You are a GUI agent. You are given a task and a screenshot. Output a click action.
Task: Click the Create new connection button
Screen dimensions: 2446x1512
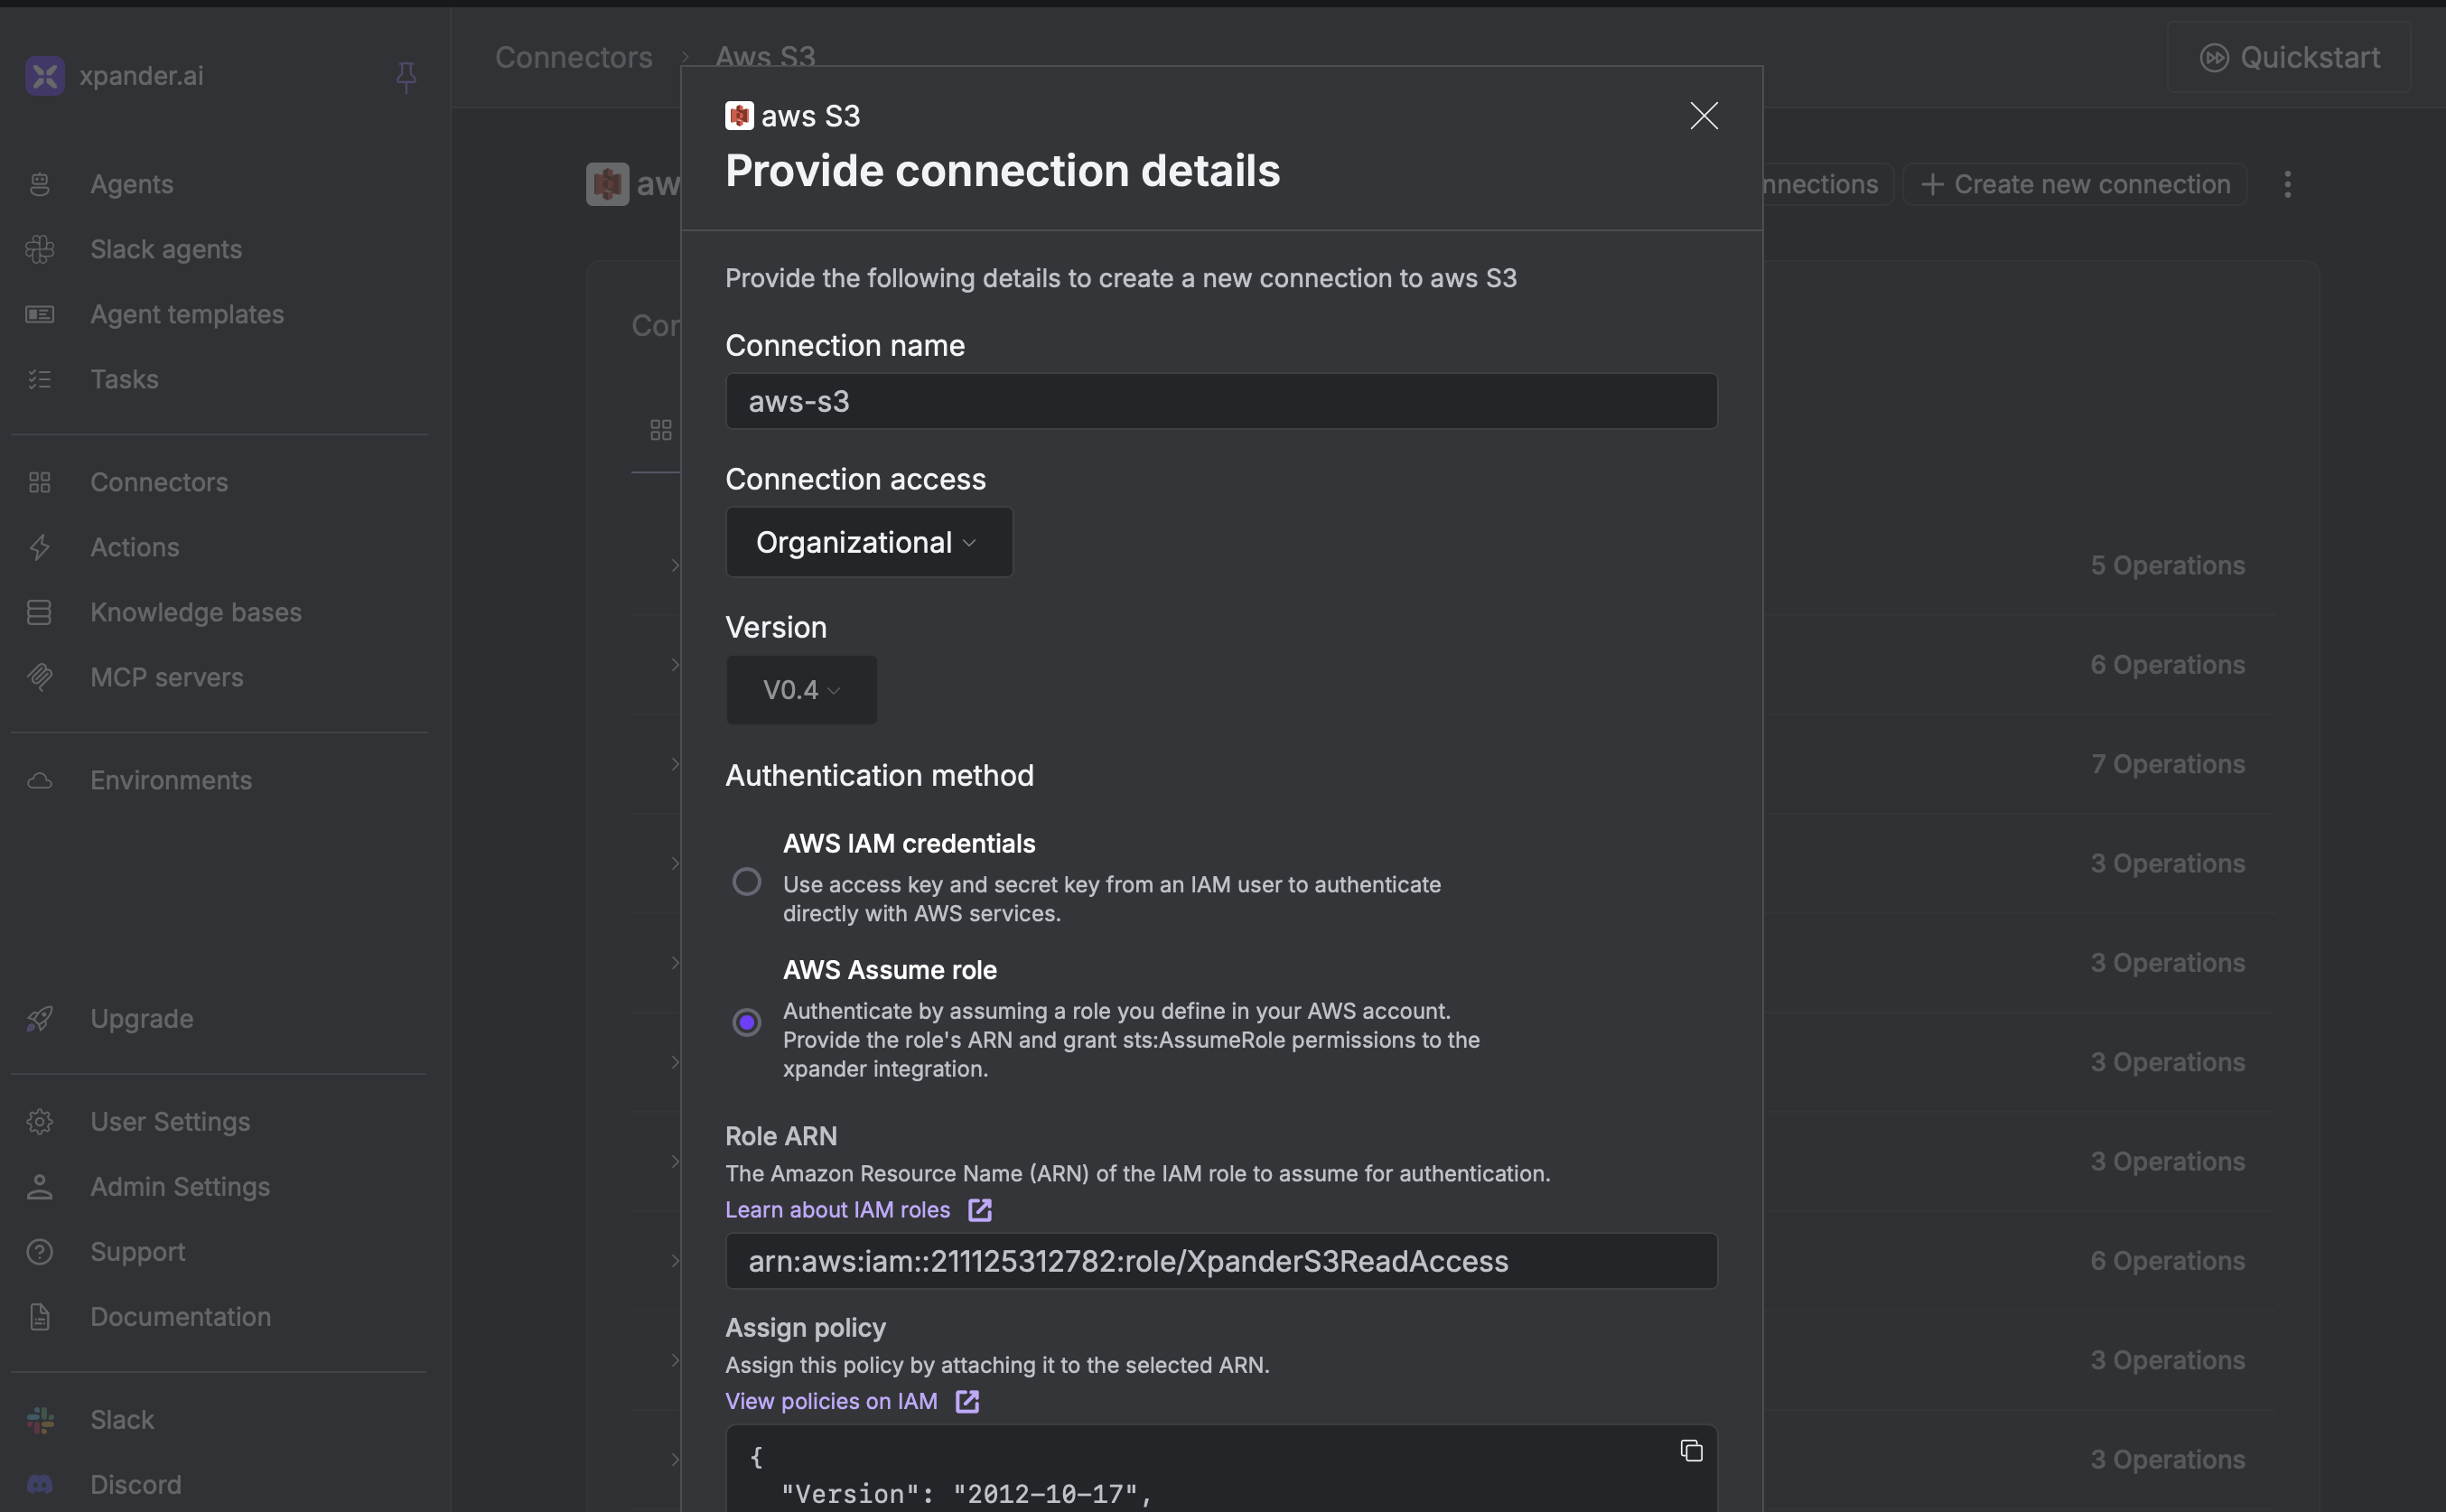(2074, 184)
